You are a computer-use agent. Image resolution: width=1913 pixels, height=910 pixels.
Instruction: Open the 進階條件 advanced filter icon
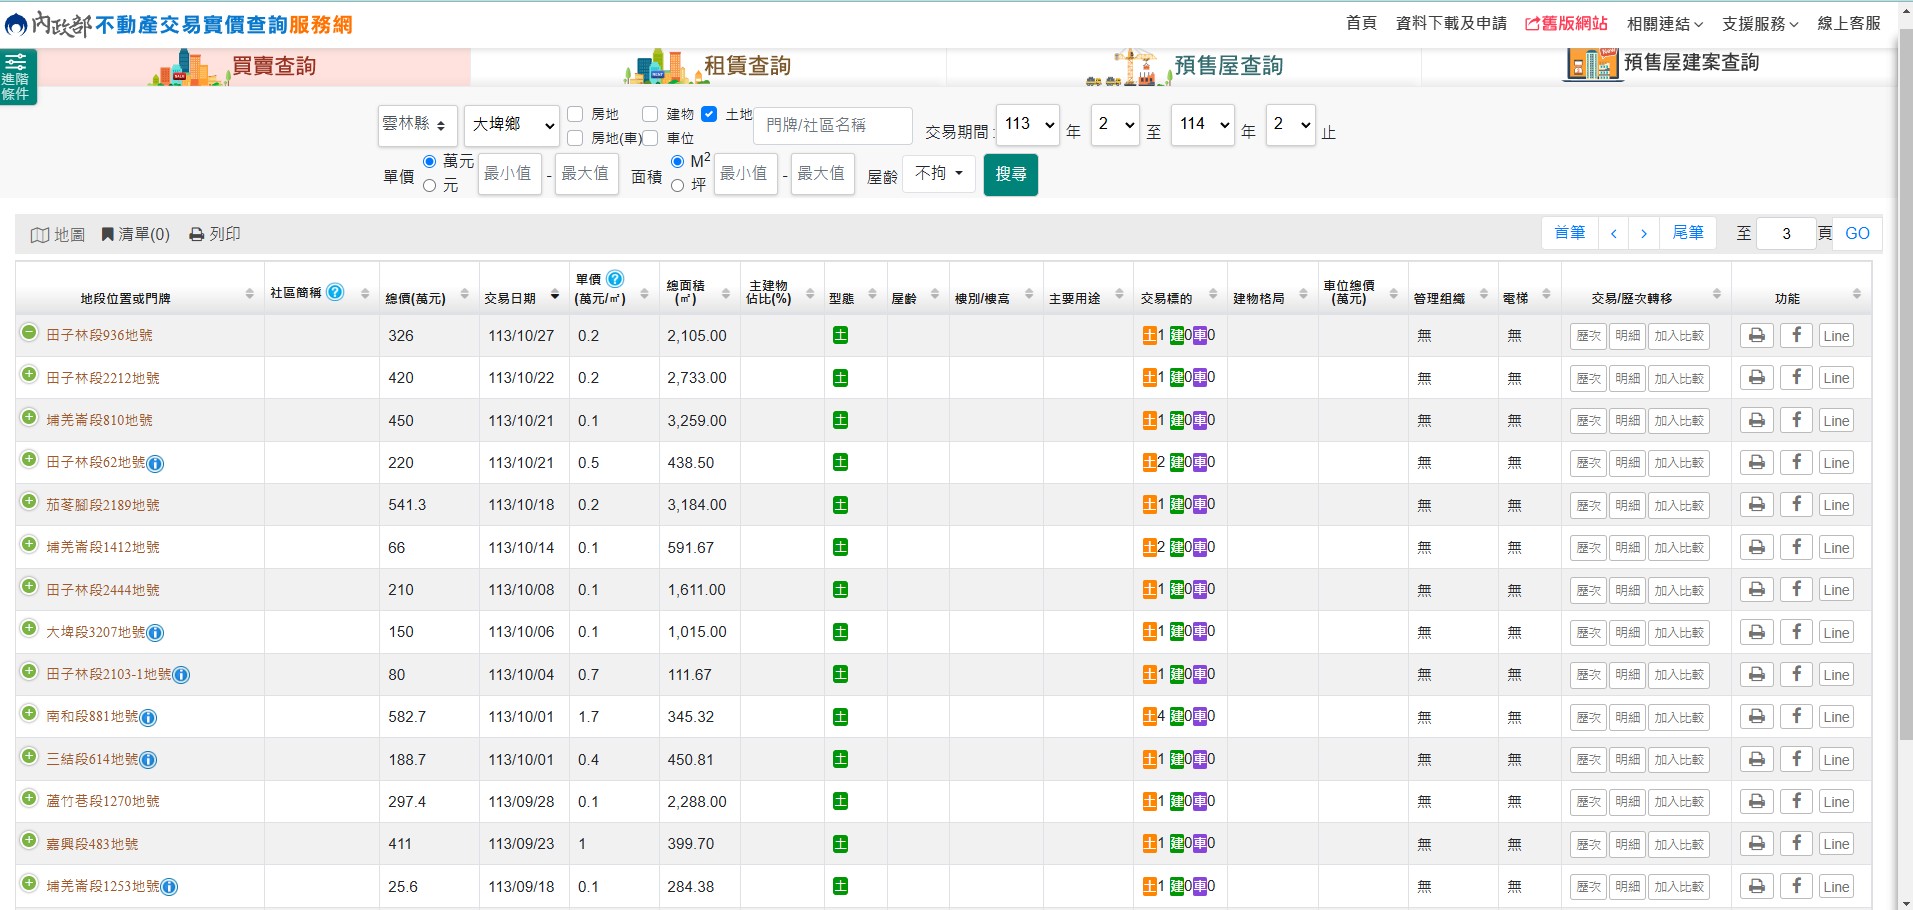coord(17,76)
